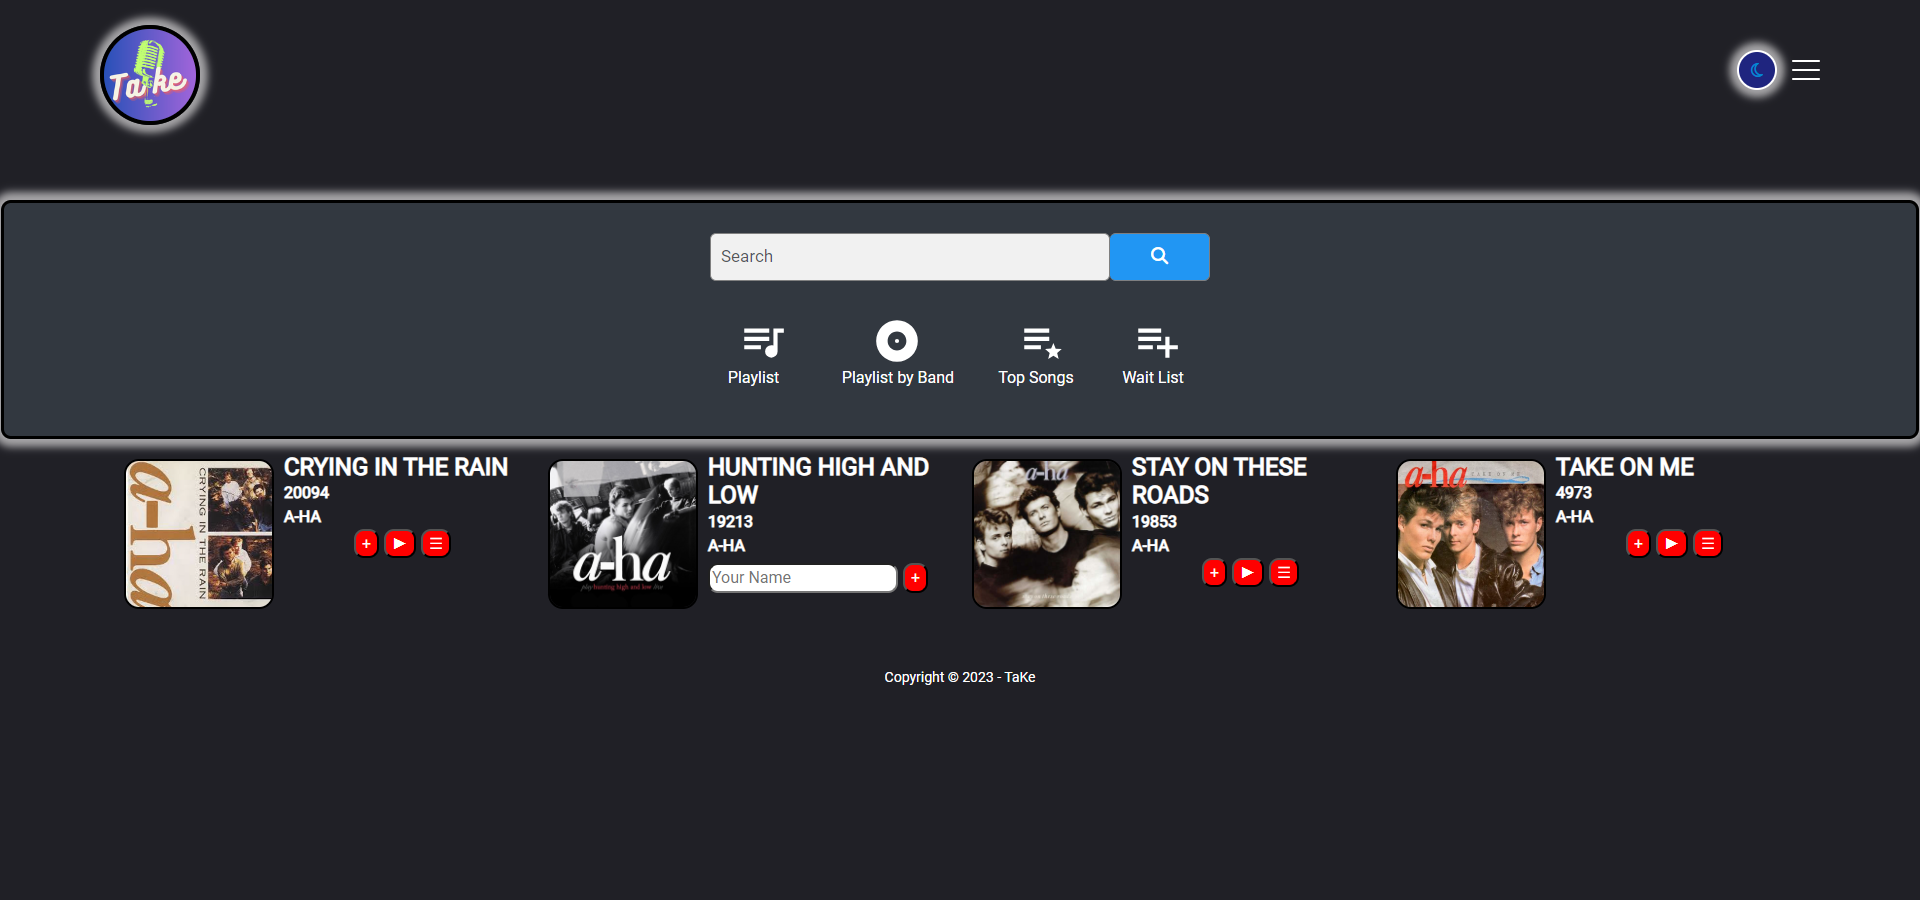Click song number 19853
1920x900 pixels.
point(1154,522)
